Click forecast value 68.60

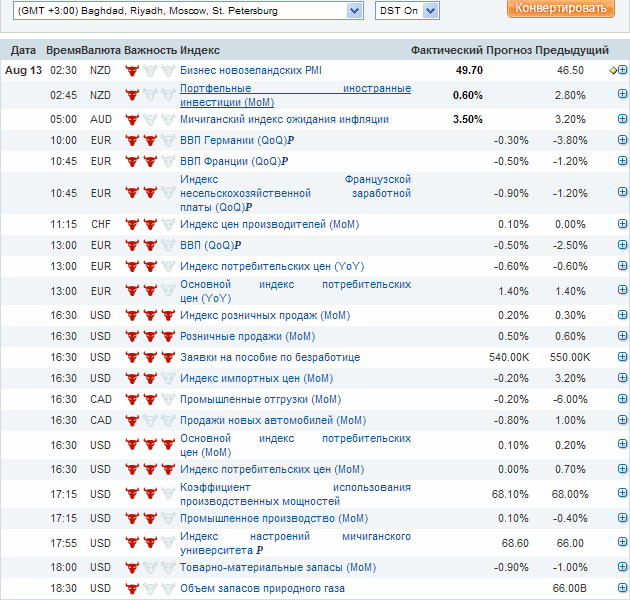point(515,543)
